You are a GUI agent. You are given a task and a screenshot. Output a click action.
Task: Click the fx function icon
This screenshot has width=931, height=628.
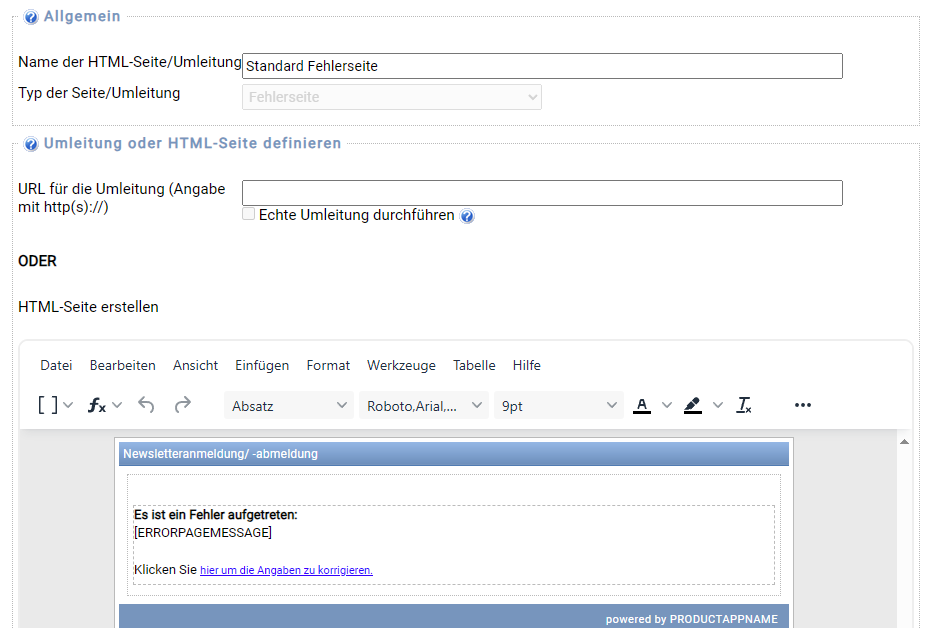click(x=97, y=405)
